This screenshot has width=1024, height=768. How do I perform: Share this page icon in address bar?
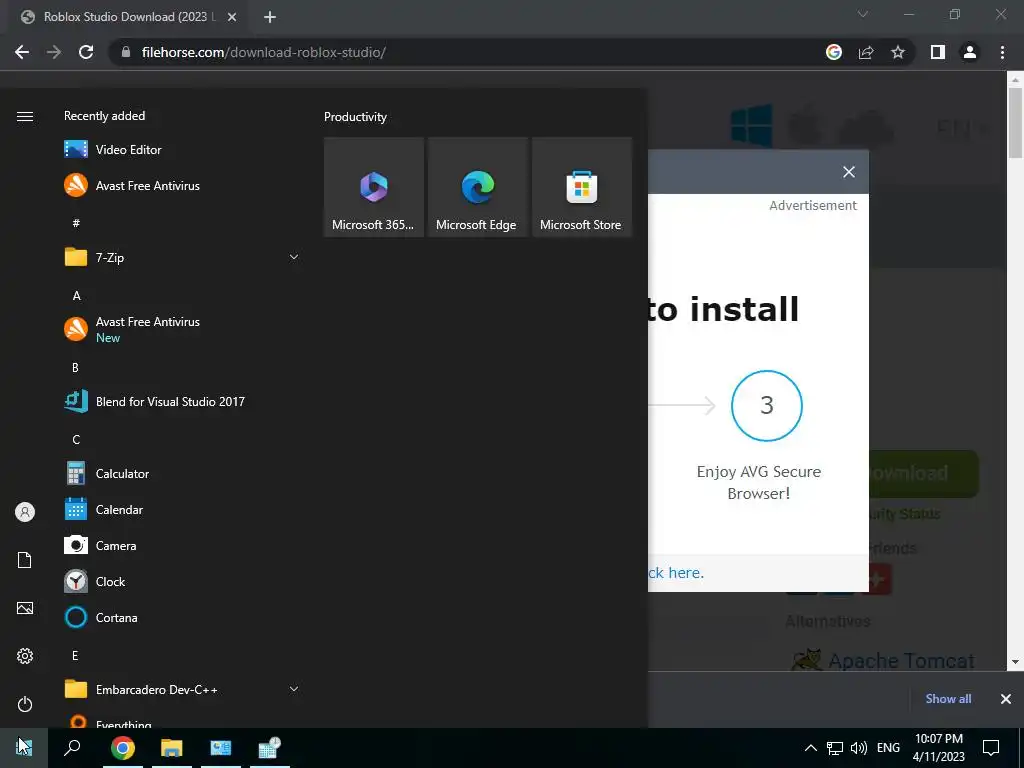866,52
